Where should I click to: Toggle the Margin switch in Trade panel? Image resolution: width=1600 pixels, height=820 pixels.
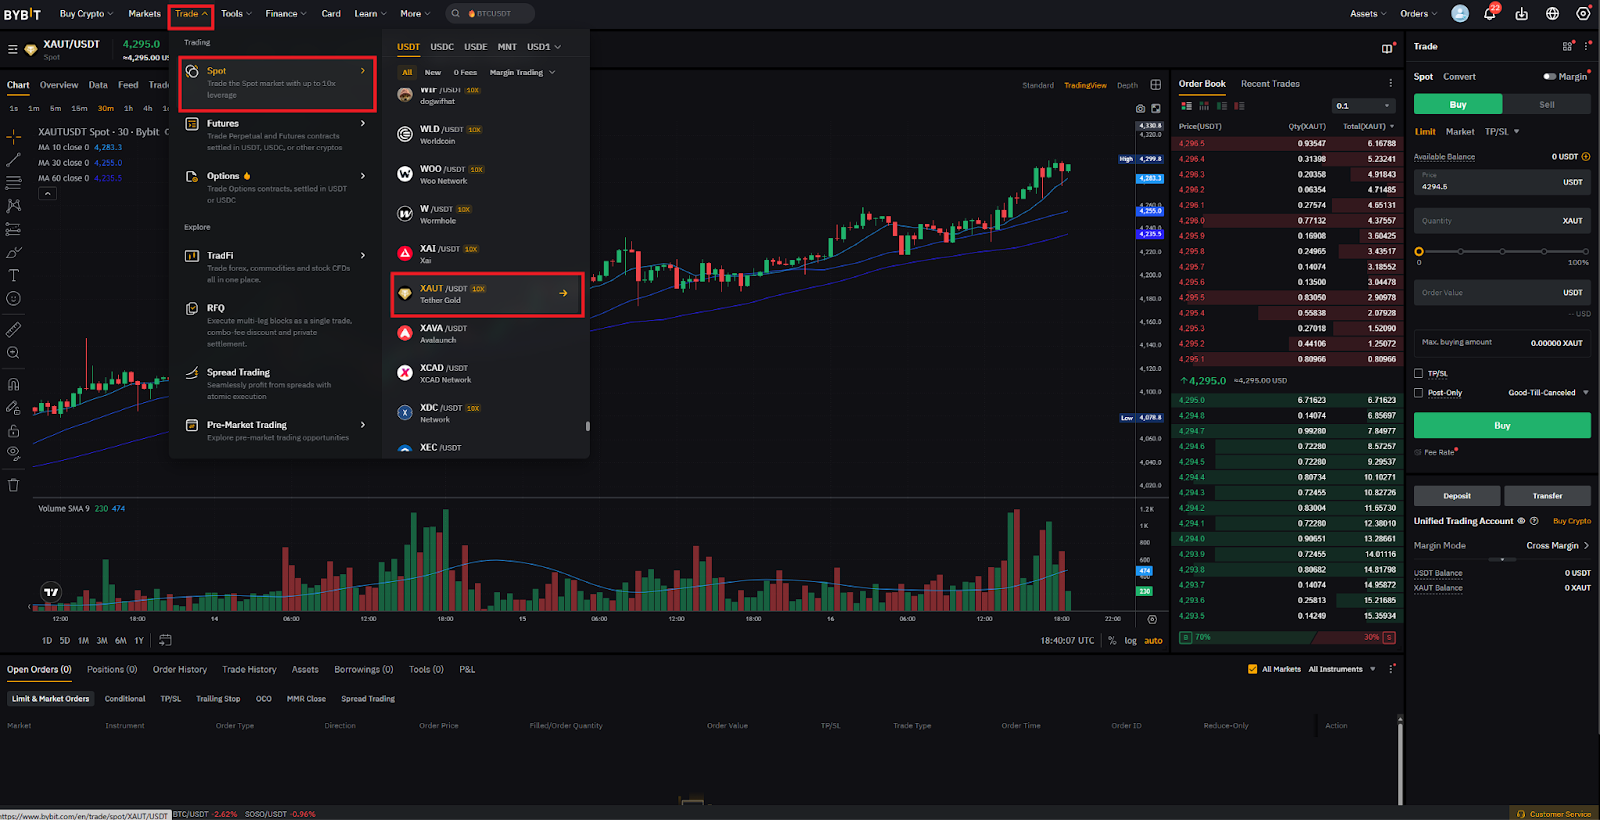click(x=1550, y=77)
